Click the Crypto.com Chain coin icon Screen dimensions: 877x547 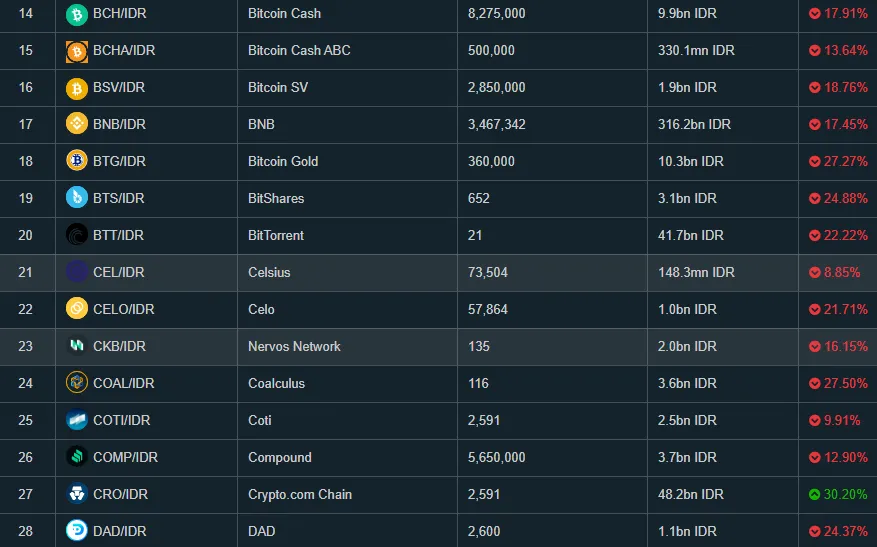pos(77,493)
